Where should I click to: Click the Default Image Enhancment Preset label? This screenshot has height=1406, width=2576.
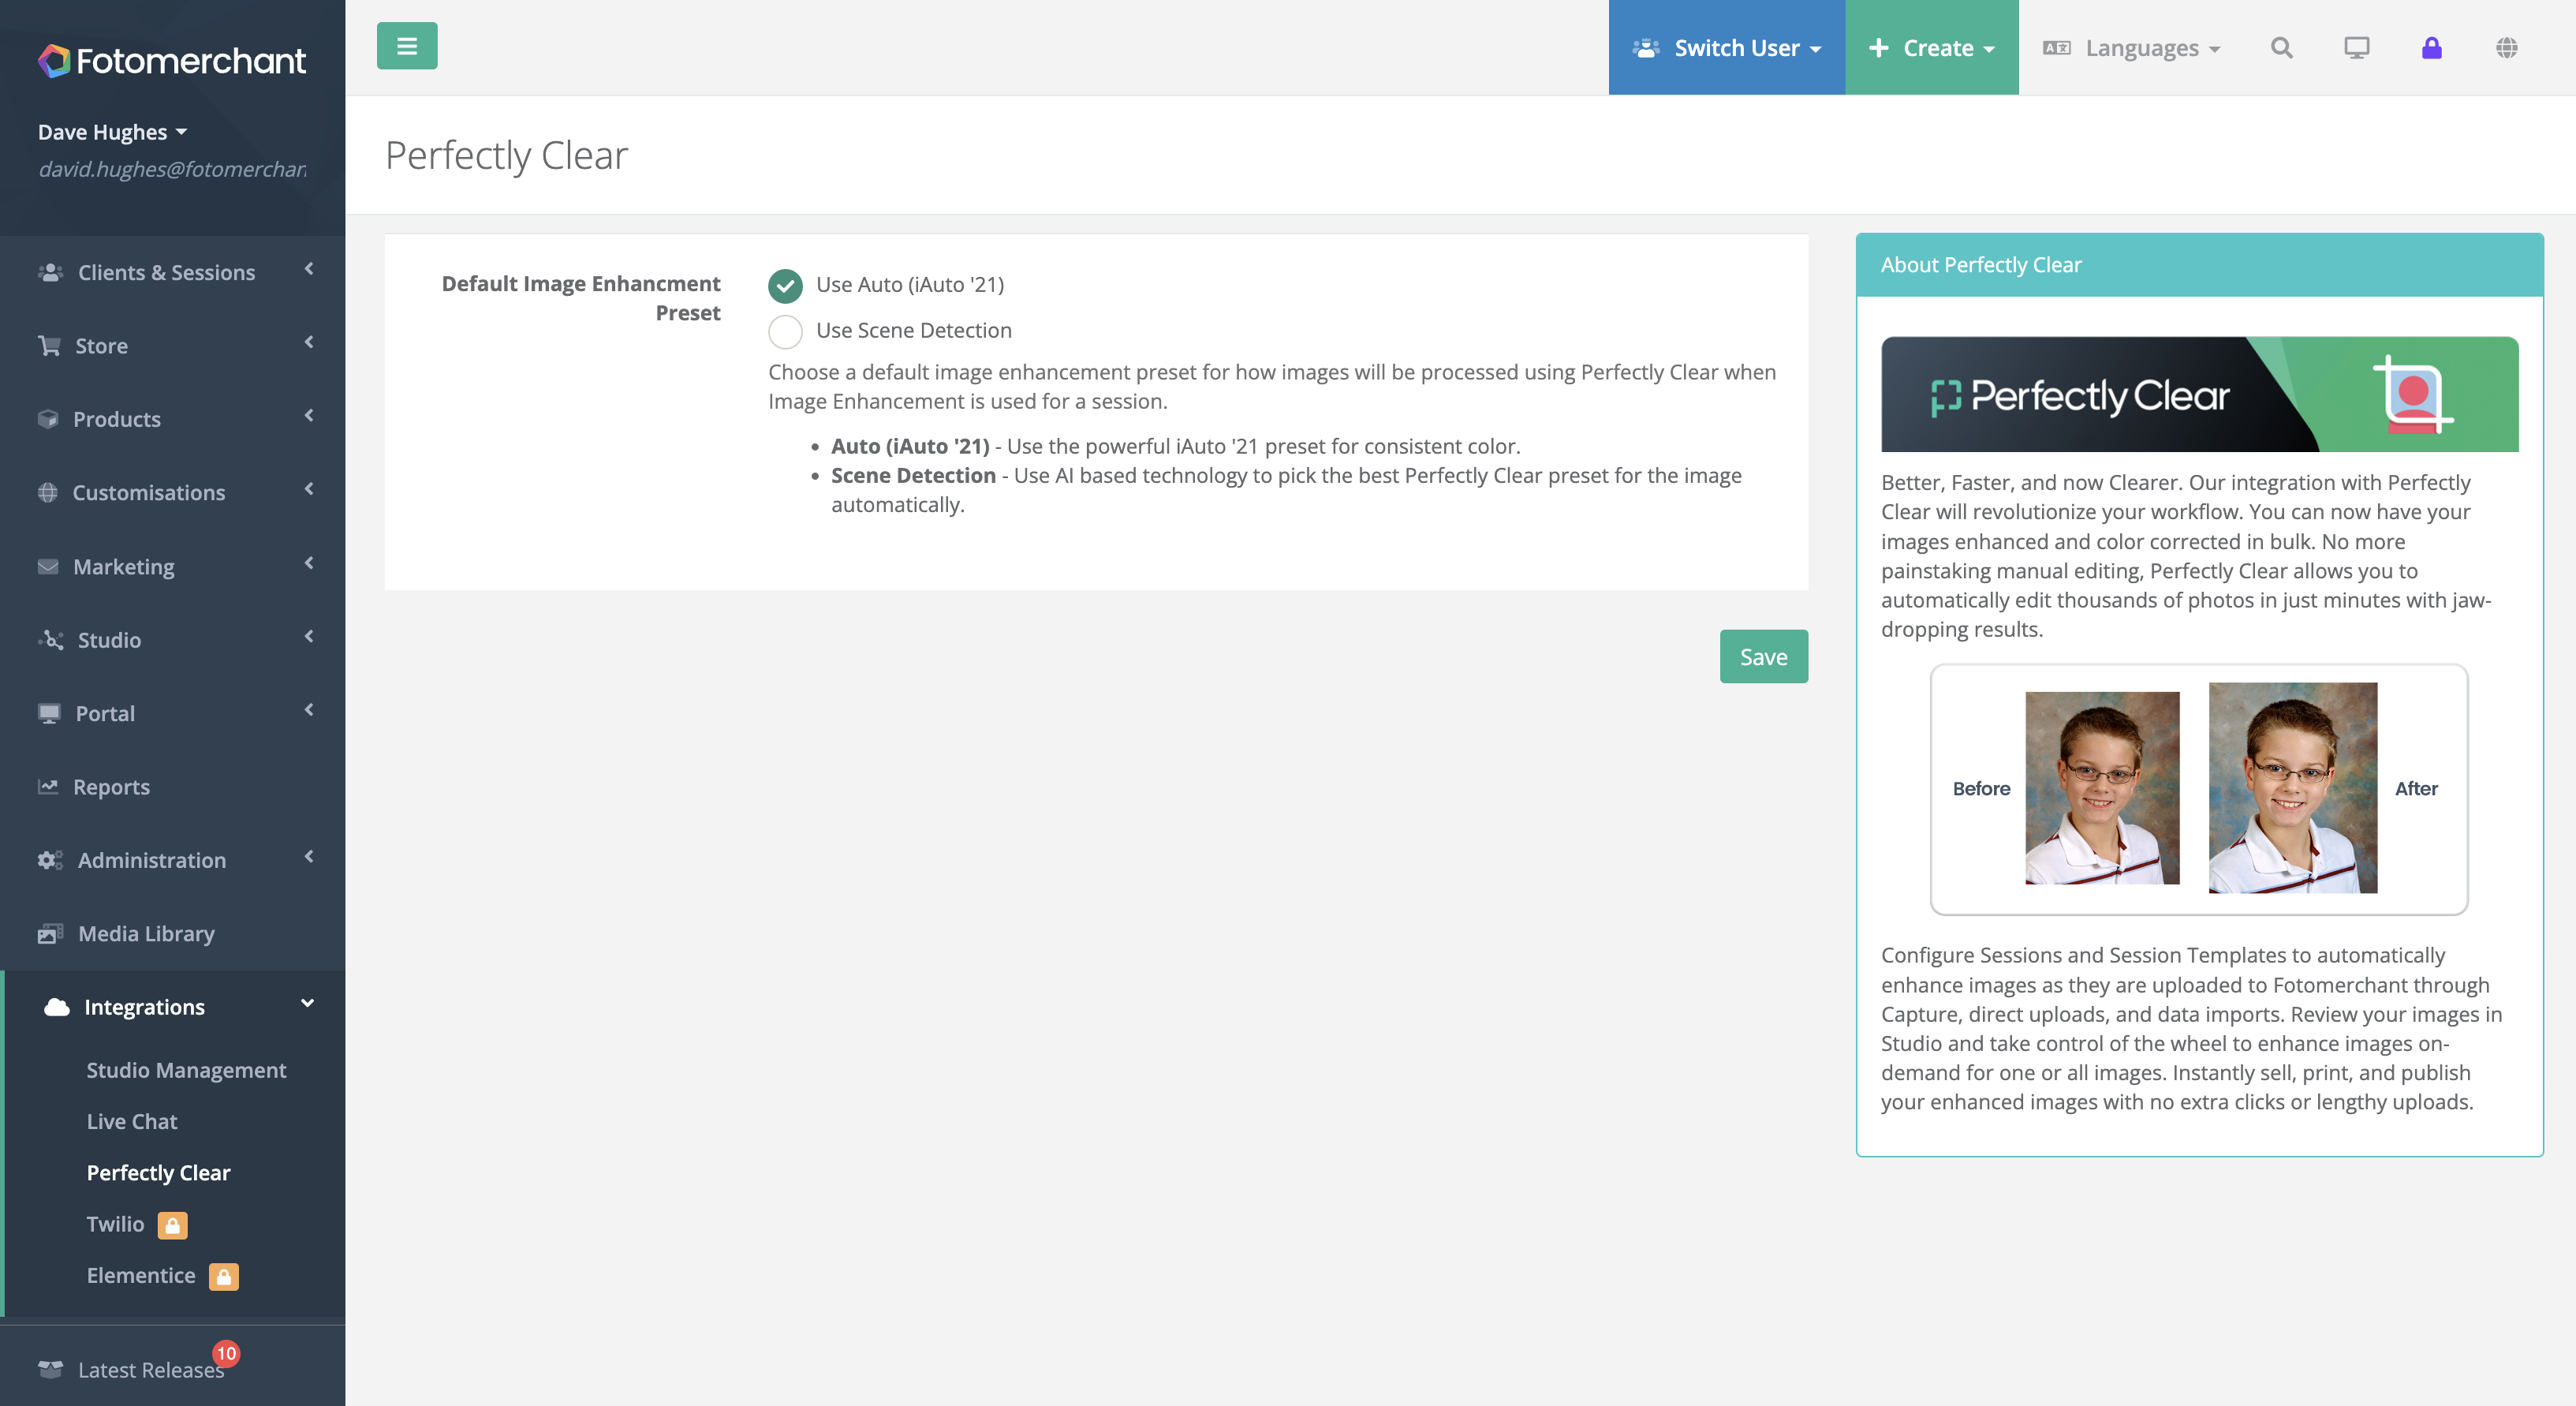coord(581,298)
